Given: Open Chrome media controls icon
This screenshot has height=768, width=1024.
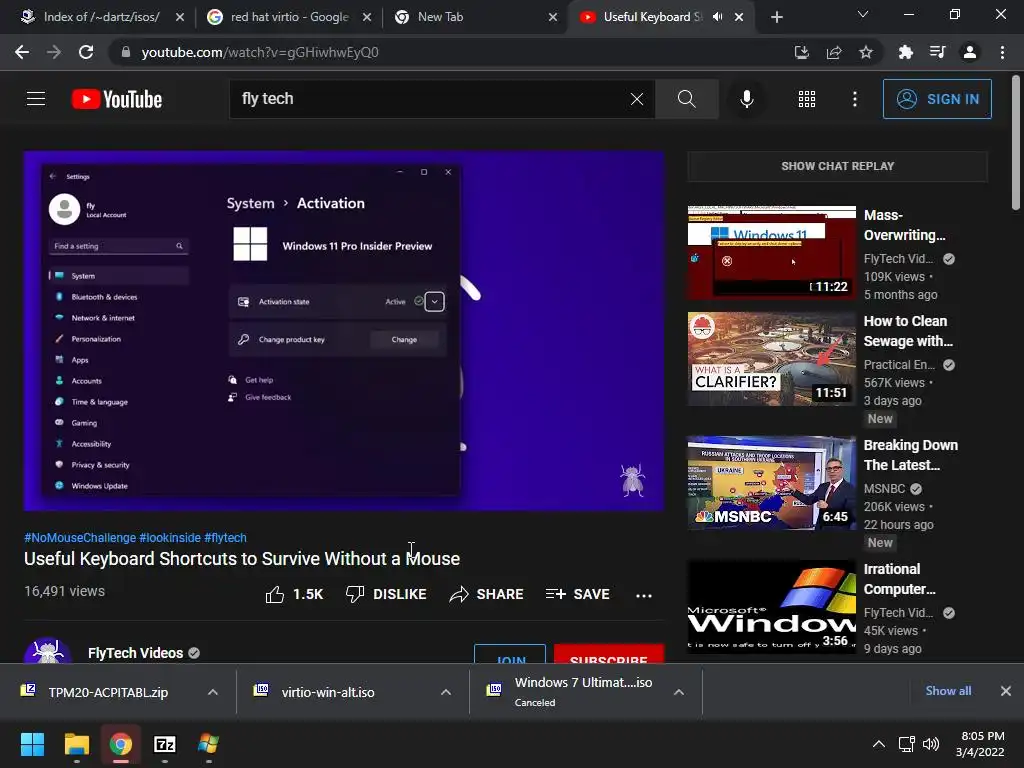Looking at the screenshot, I should point(937,52).
